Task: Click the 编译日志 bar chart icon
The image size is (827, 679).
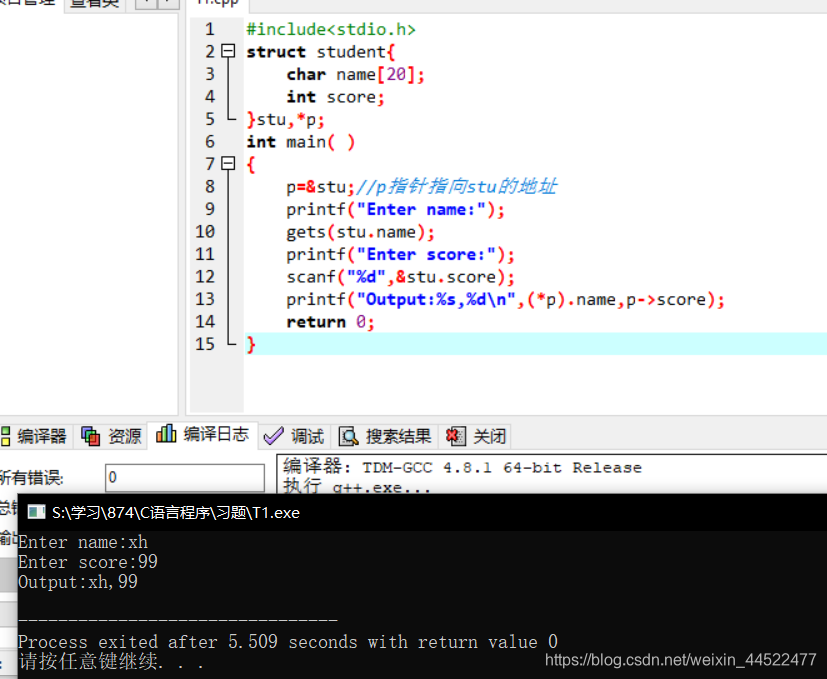Action: pos(166,434)
